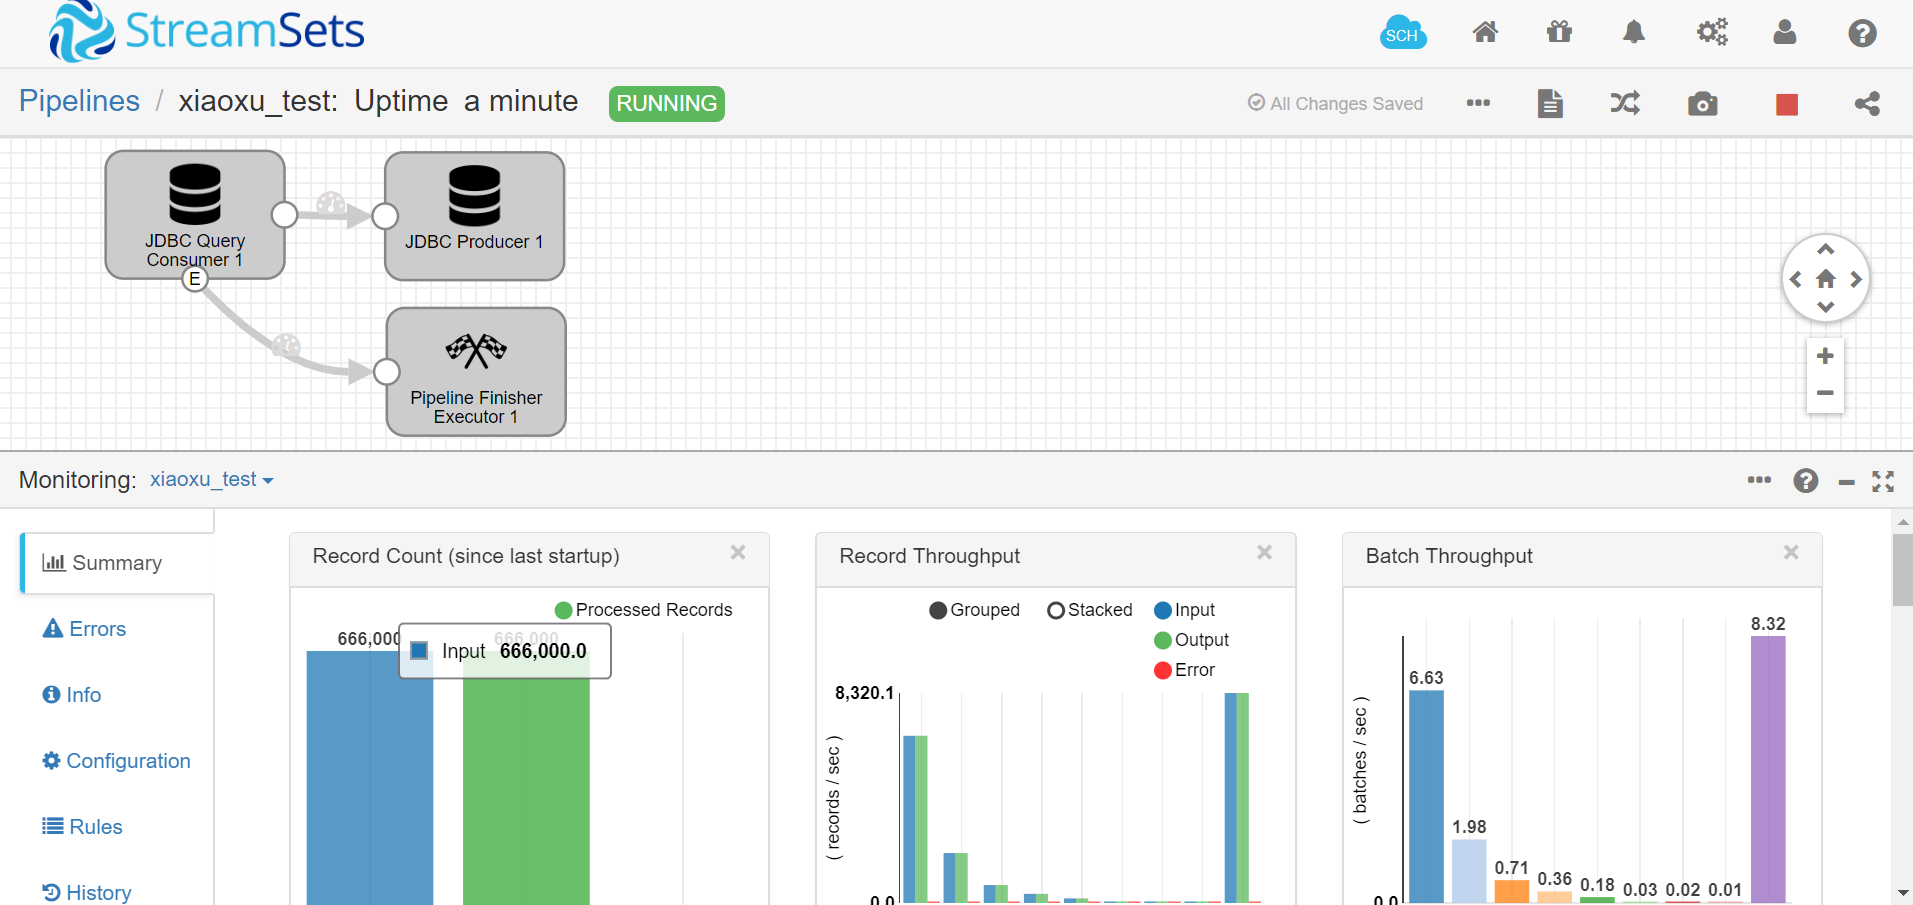The height and width of the screenshot is (905, 1913).
Task: Open the pipeline more options ellipsis
Action: (x=1478, y=103)
